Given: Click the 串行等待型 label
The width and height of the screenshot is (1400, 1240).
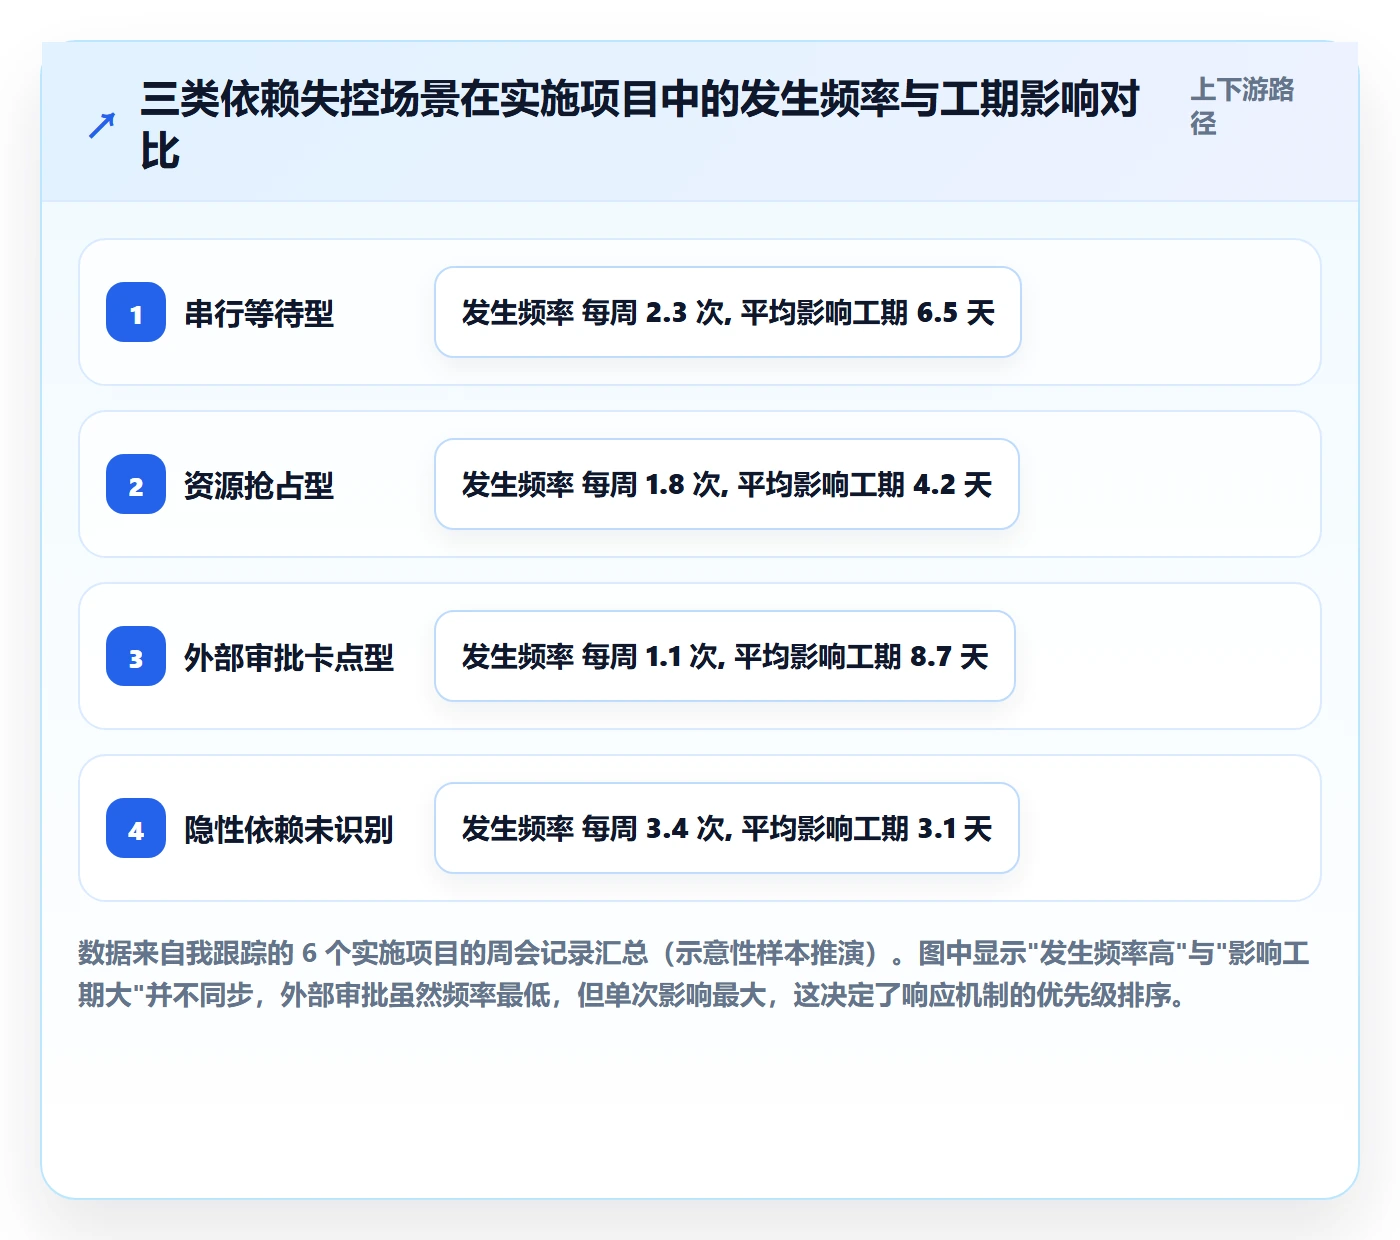Looking at the screenshot, I should (259, 313).
